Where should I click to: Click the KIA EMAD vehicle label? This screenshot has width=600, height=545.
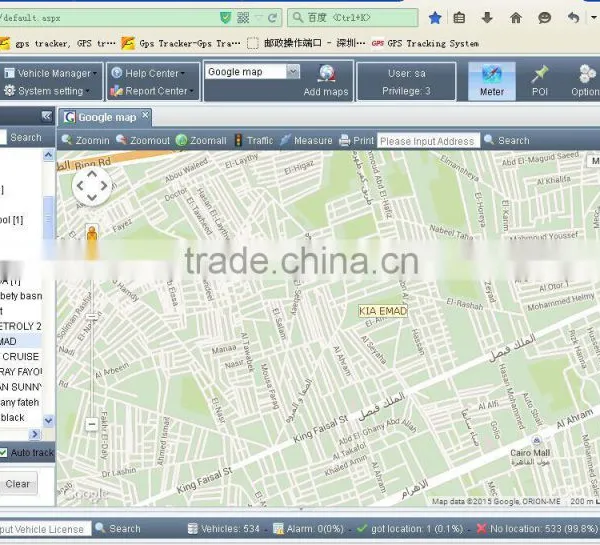click(383, 311)
